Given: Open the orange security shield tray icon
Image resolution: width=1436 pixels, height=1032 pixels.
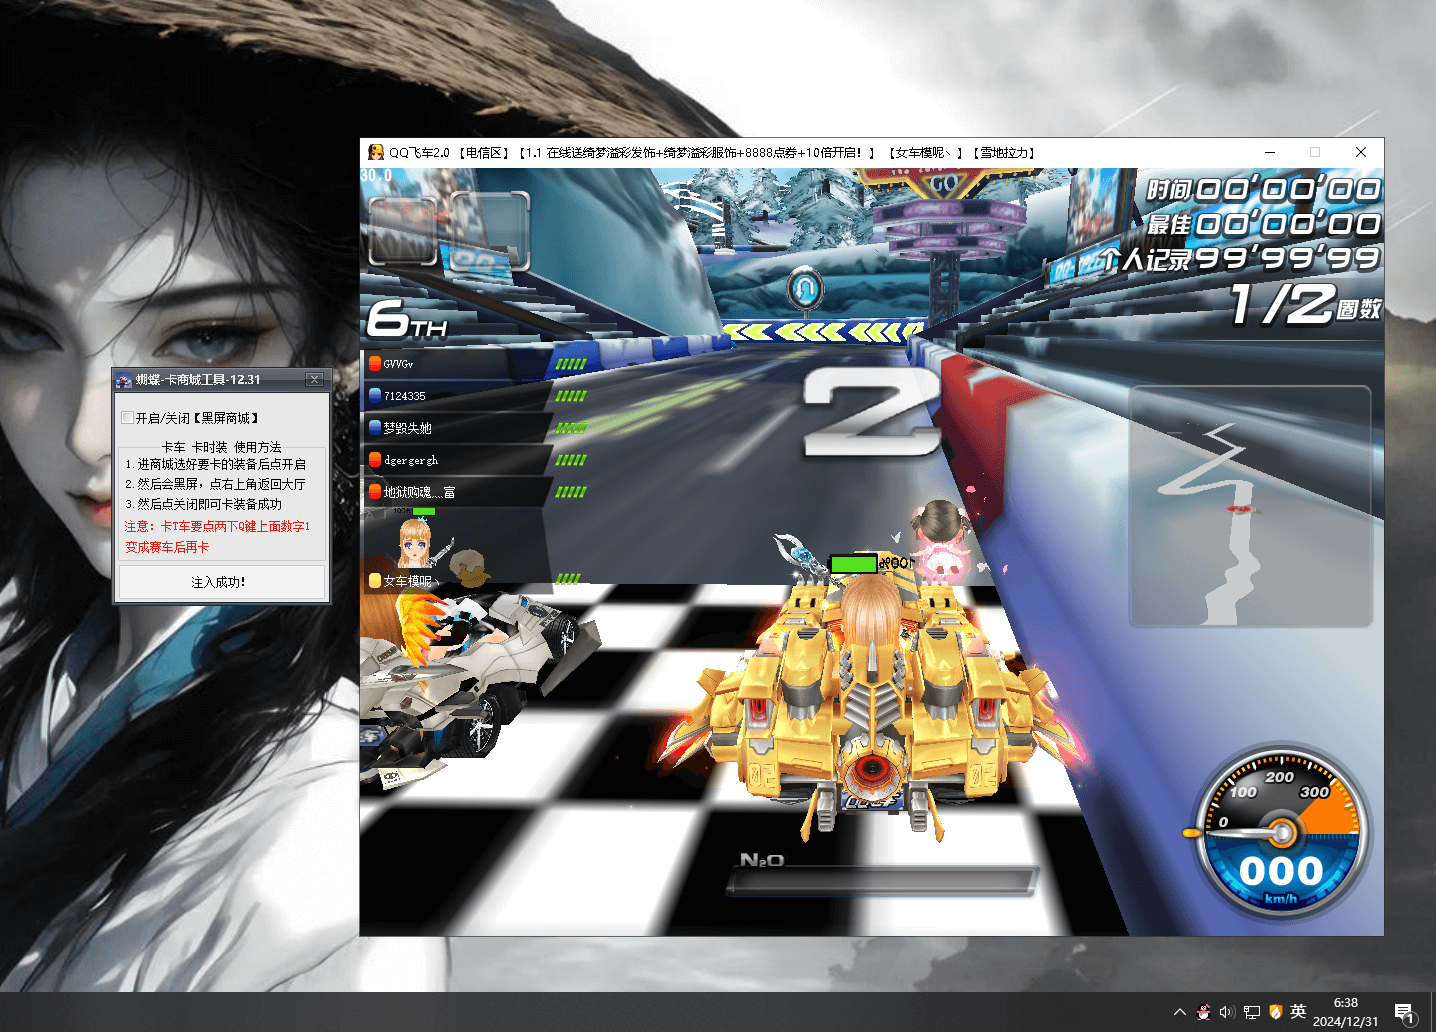Looking at the screenshot, I should click(x=1275, y=1012).
